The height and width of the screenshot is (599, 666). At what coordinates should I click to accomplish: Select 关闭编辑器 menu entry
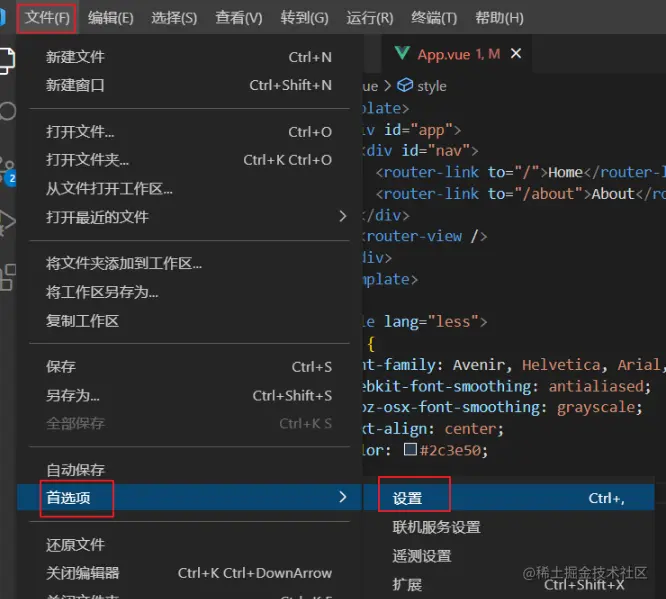coord(189,573)
